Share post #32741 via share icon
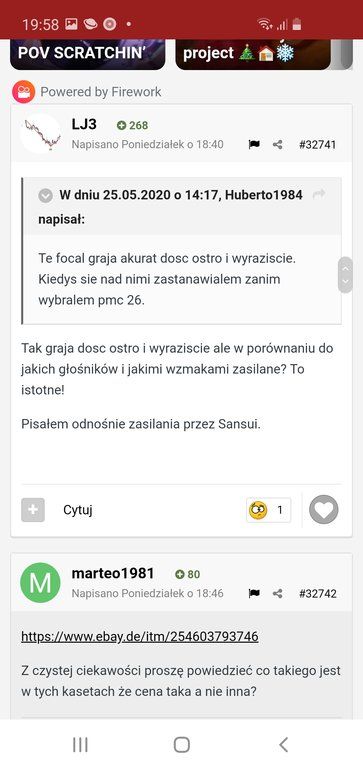Viewport: 363px width, 768px height. coord(277,144)
